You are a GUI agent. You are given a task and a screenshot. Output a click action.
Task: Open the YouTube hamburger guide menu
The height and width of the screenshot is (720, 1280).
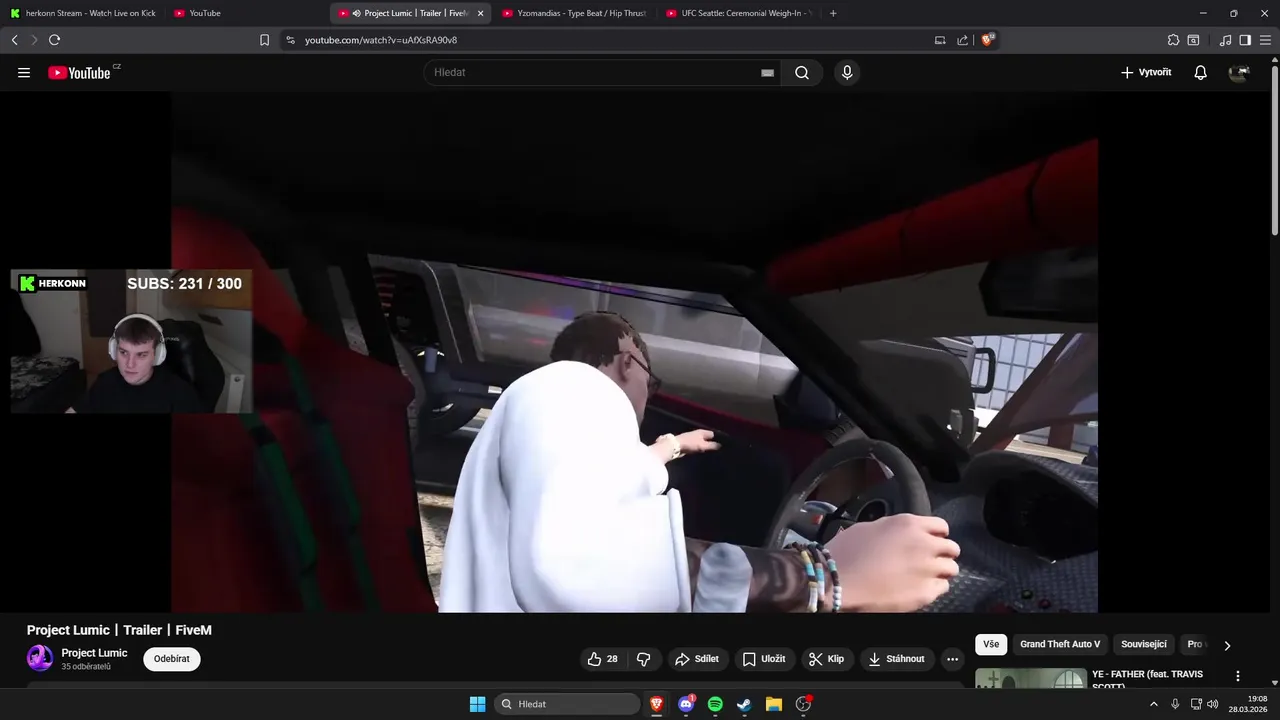24,72
